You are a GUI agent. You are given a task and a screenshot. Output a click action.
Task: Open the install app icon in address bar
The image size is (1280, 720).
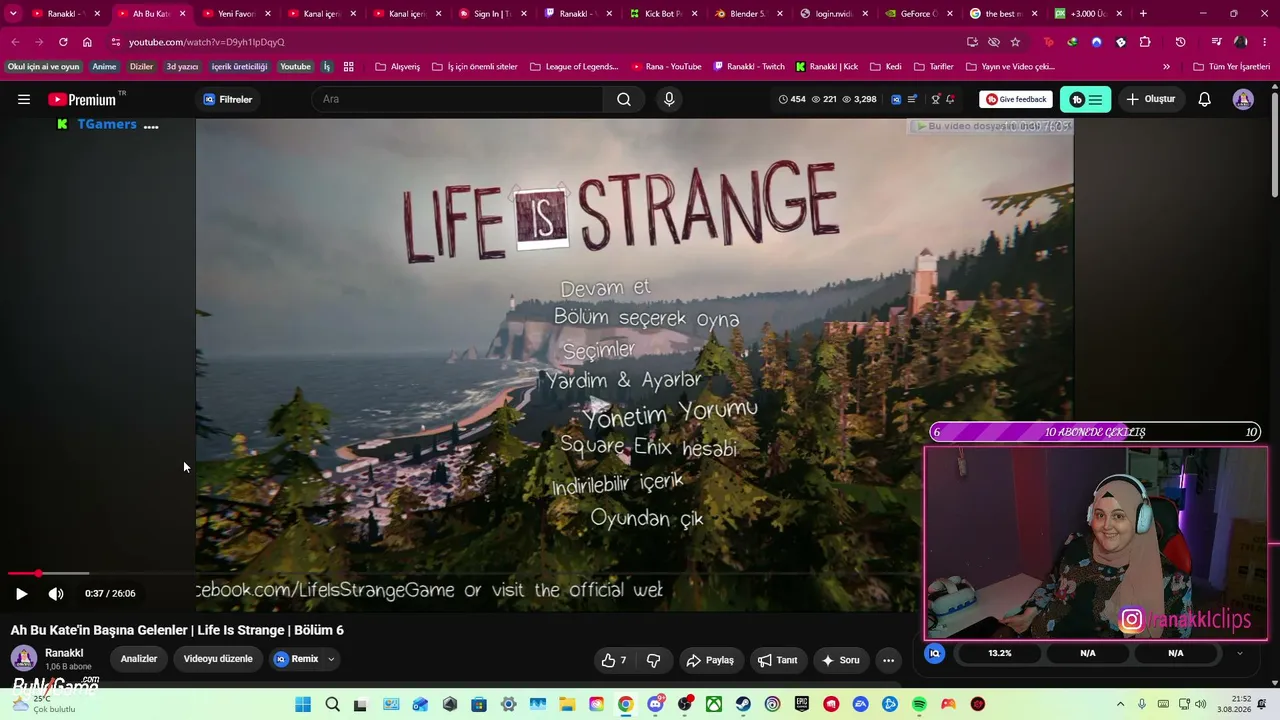(972, 42)
